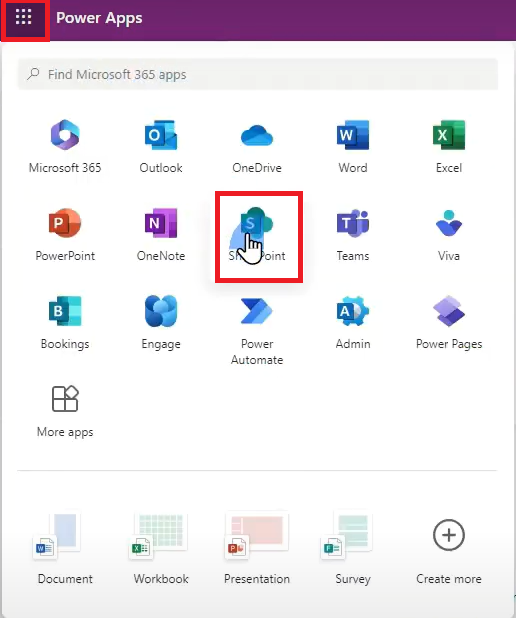Launch Word from the launcher
Viewport: 516px width, 618px height.
point(353,147)
